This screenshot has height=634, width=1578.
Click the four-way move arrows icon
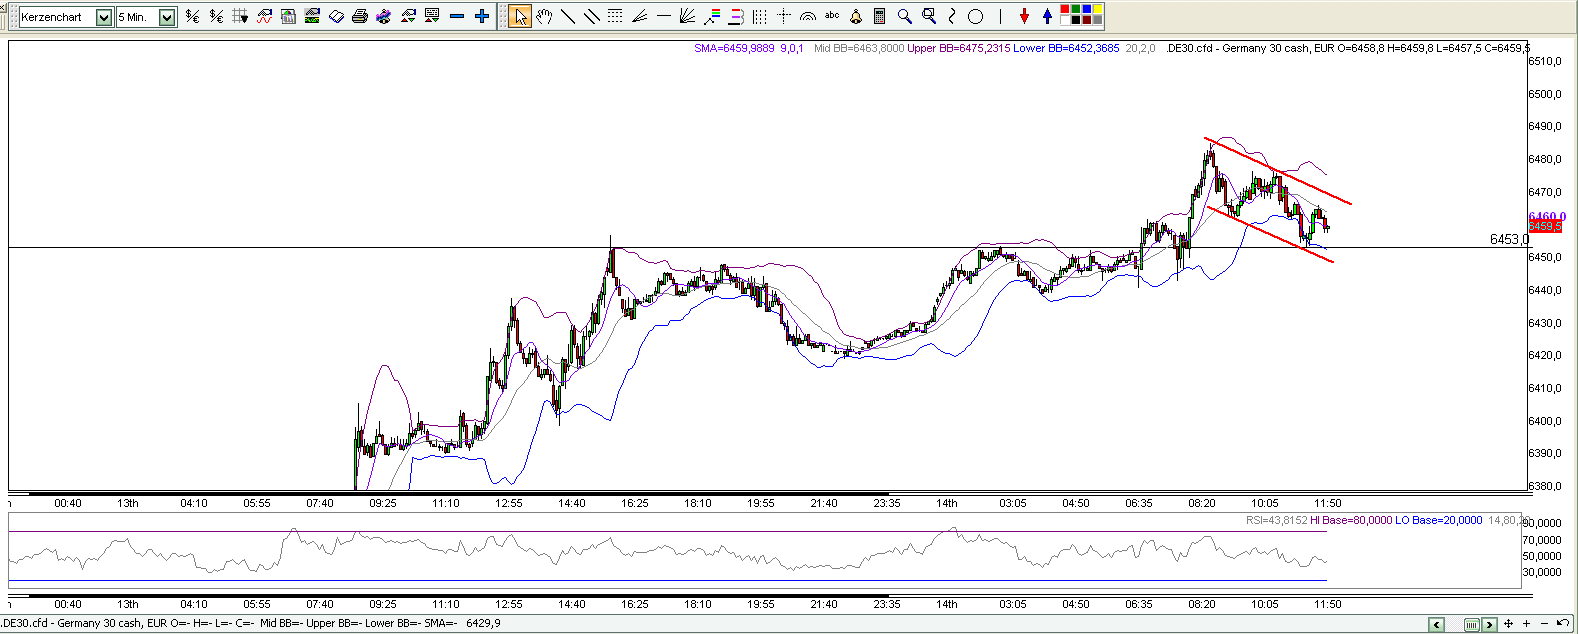coord(1508,624)
